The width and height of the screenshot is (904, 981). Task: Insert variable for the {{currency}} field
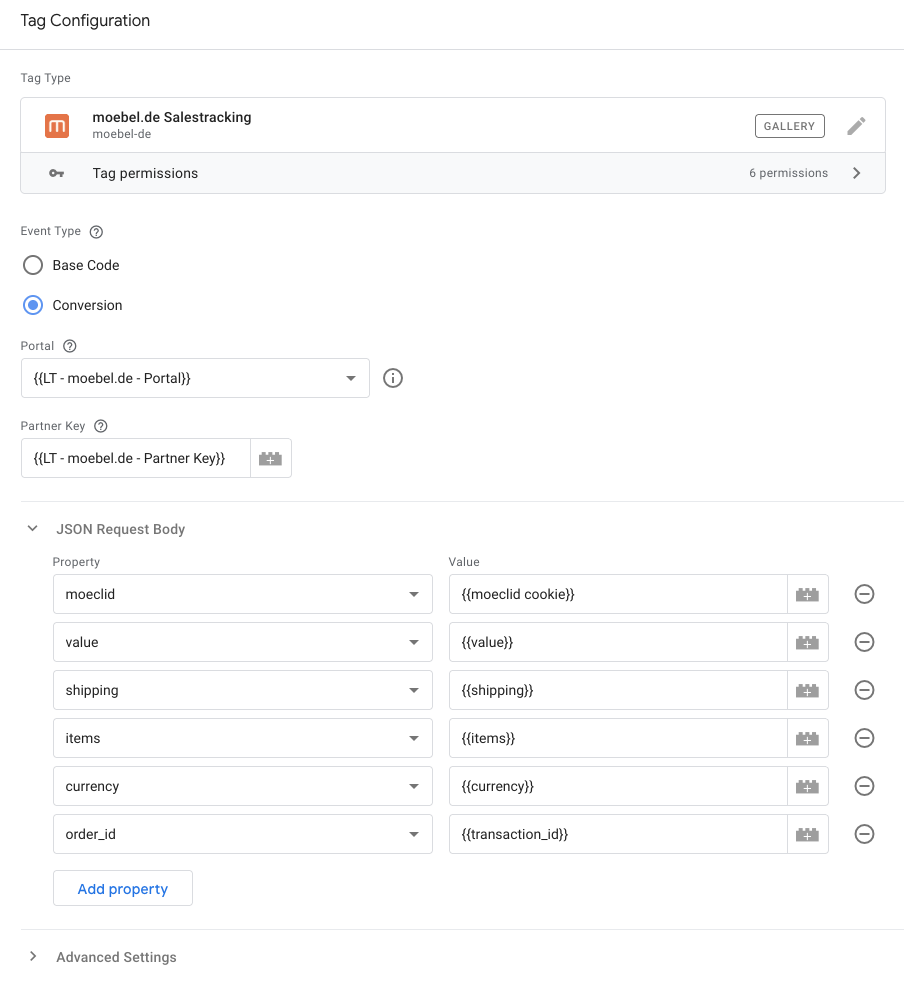808,786
